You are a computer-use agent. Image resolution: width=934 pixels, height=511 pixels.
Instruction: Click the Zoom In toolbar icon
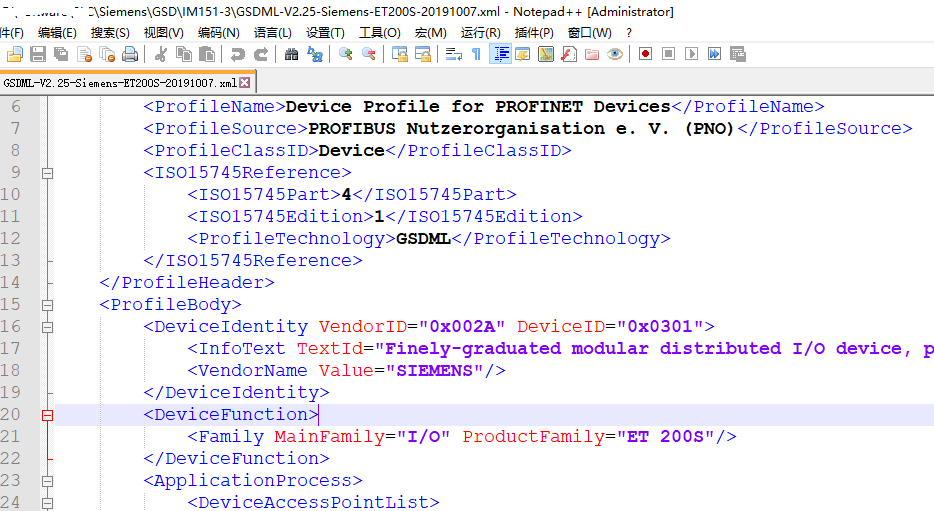click(x=345, y=55)
